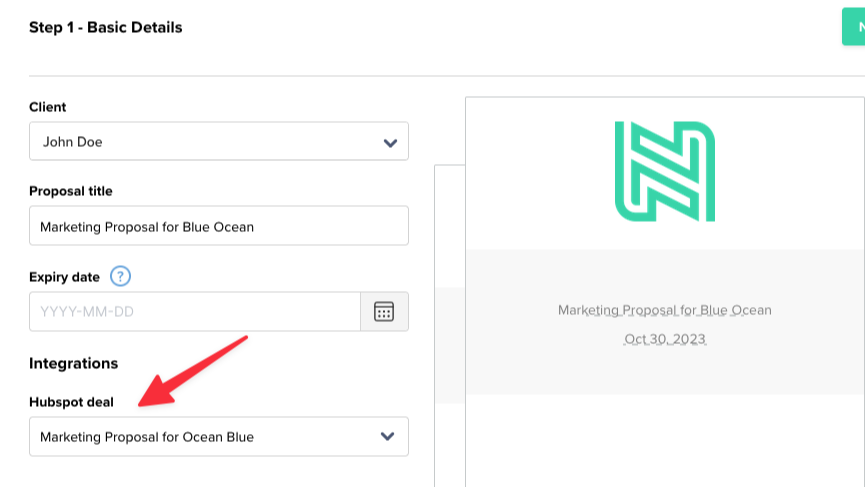The height and width of the screenshot is (487, 865).
Task: Click the Client field label
Action: coord(48,107)
